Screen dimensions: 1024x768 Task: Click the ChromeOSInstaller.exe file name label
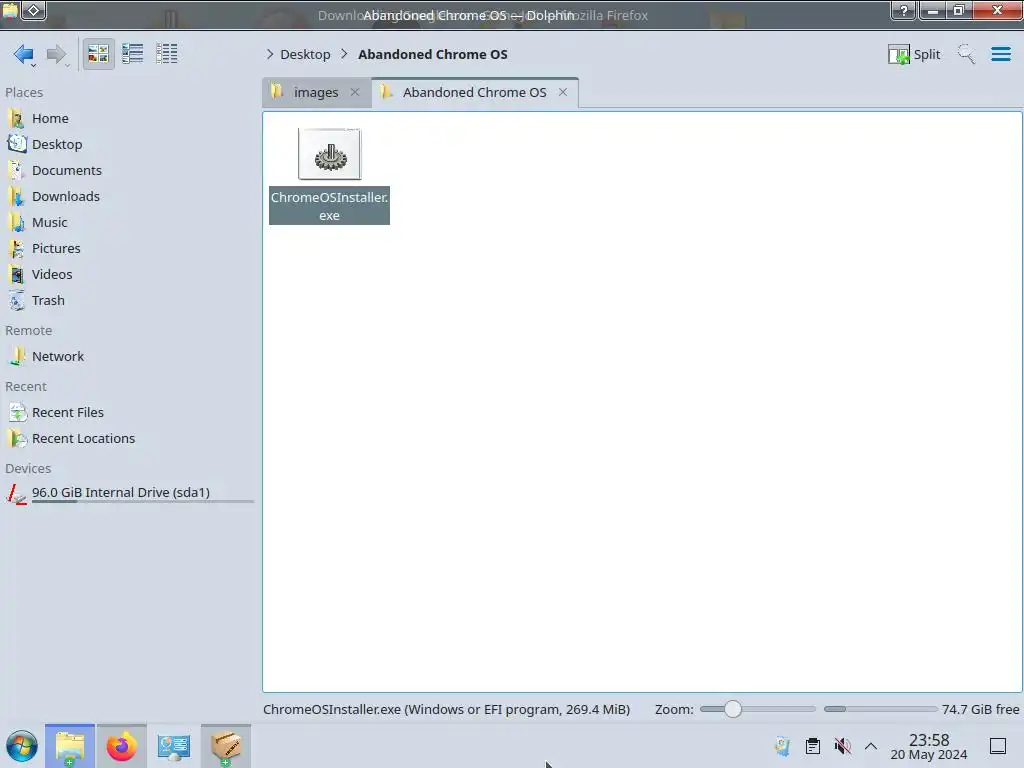329,206
